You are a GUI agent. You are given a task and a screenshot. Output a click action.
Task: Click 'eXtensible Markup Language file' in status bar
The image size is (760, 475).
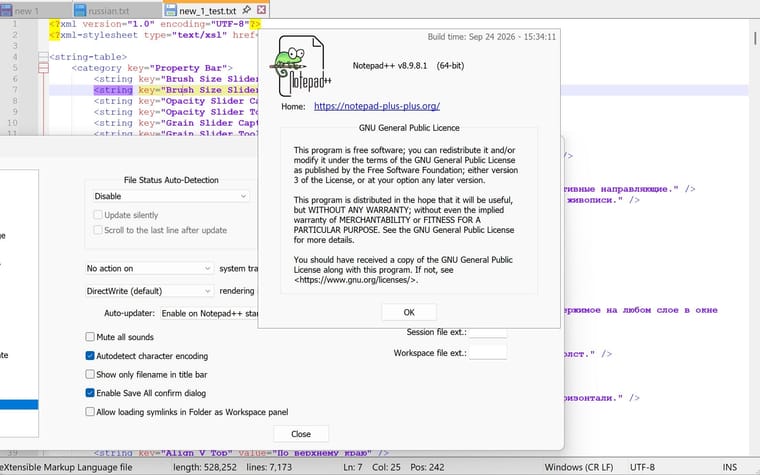pyautogui.click(x=66, y=467)
